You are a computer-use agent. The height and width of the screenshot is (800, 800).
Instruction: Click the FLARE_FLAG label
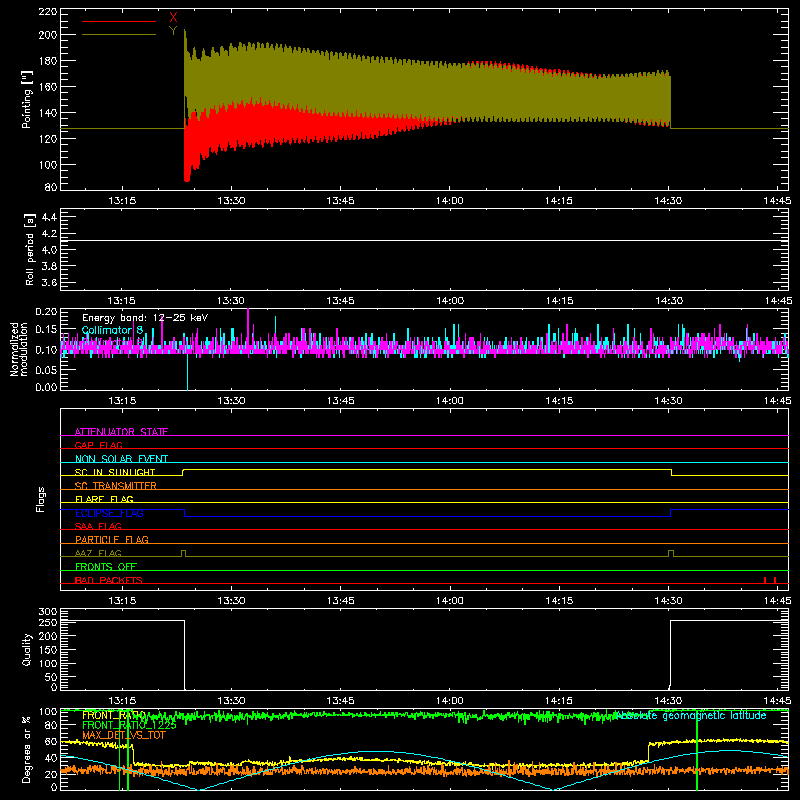(104, 499)
